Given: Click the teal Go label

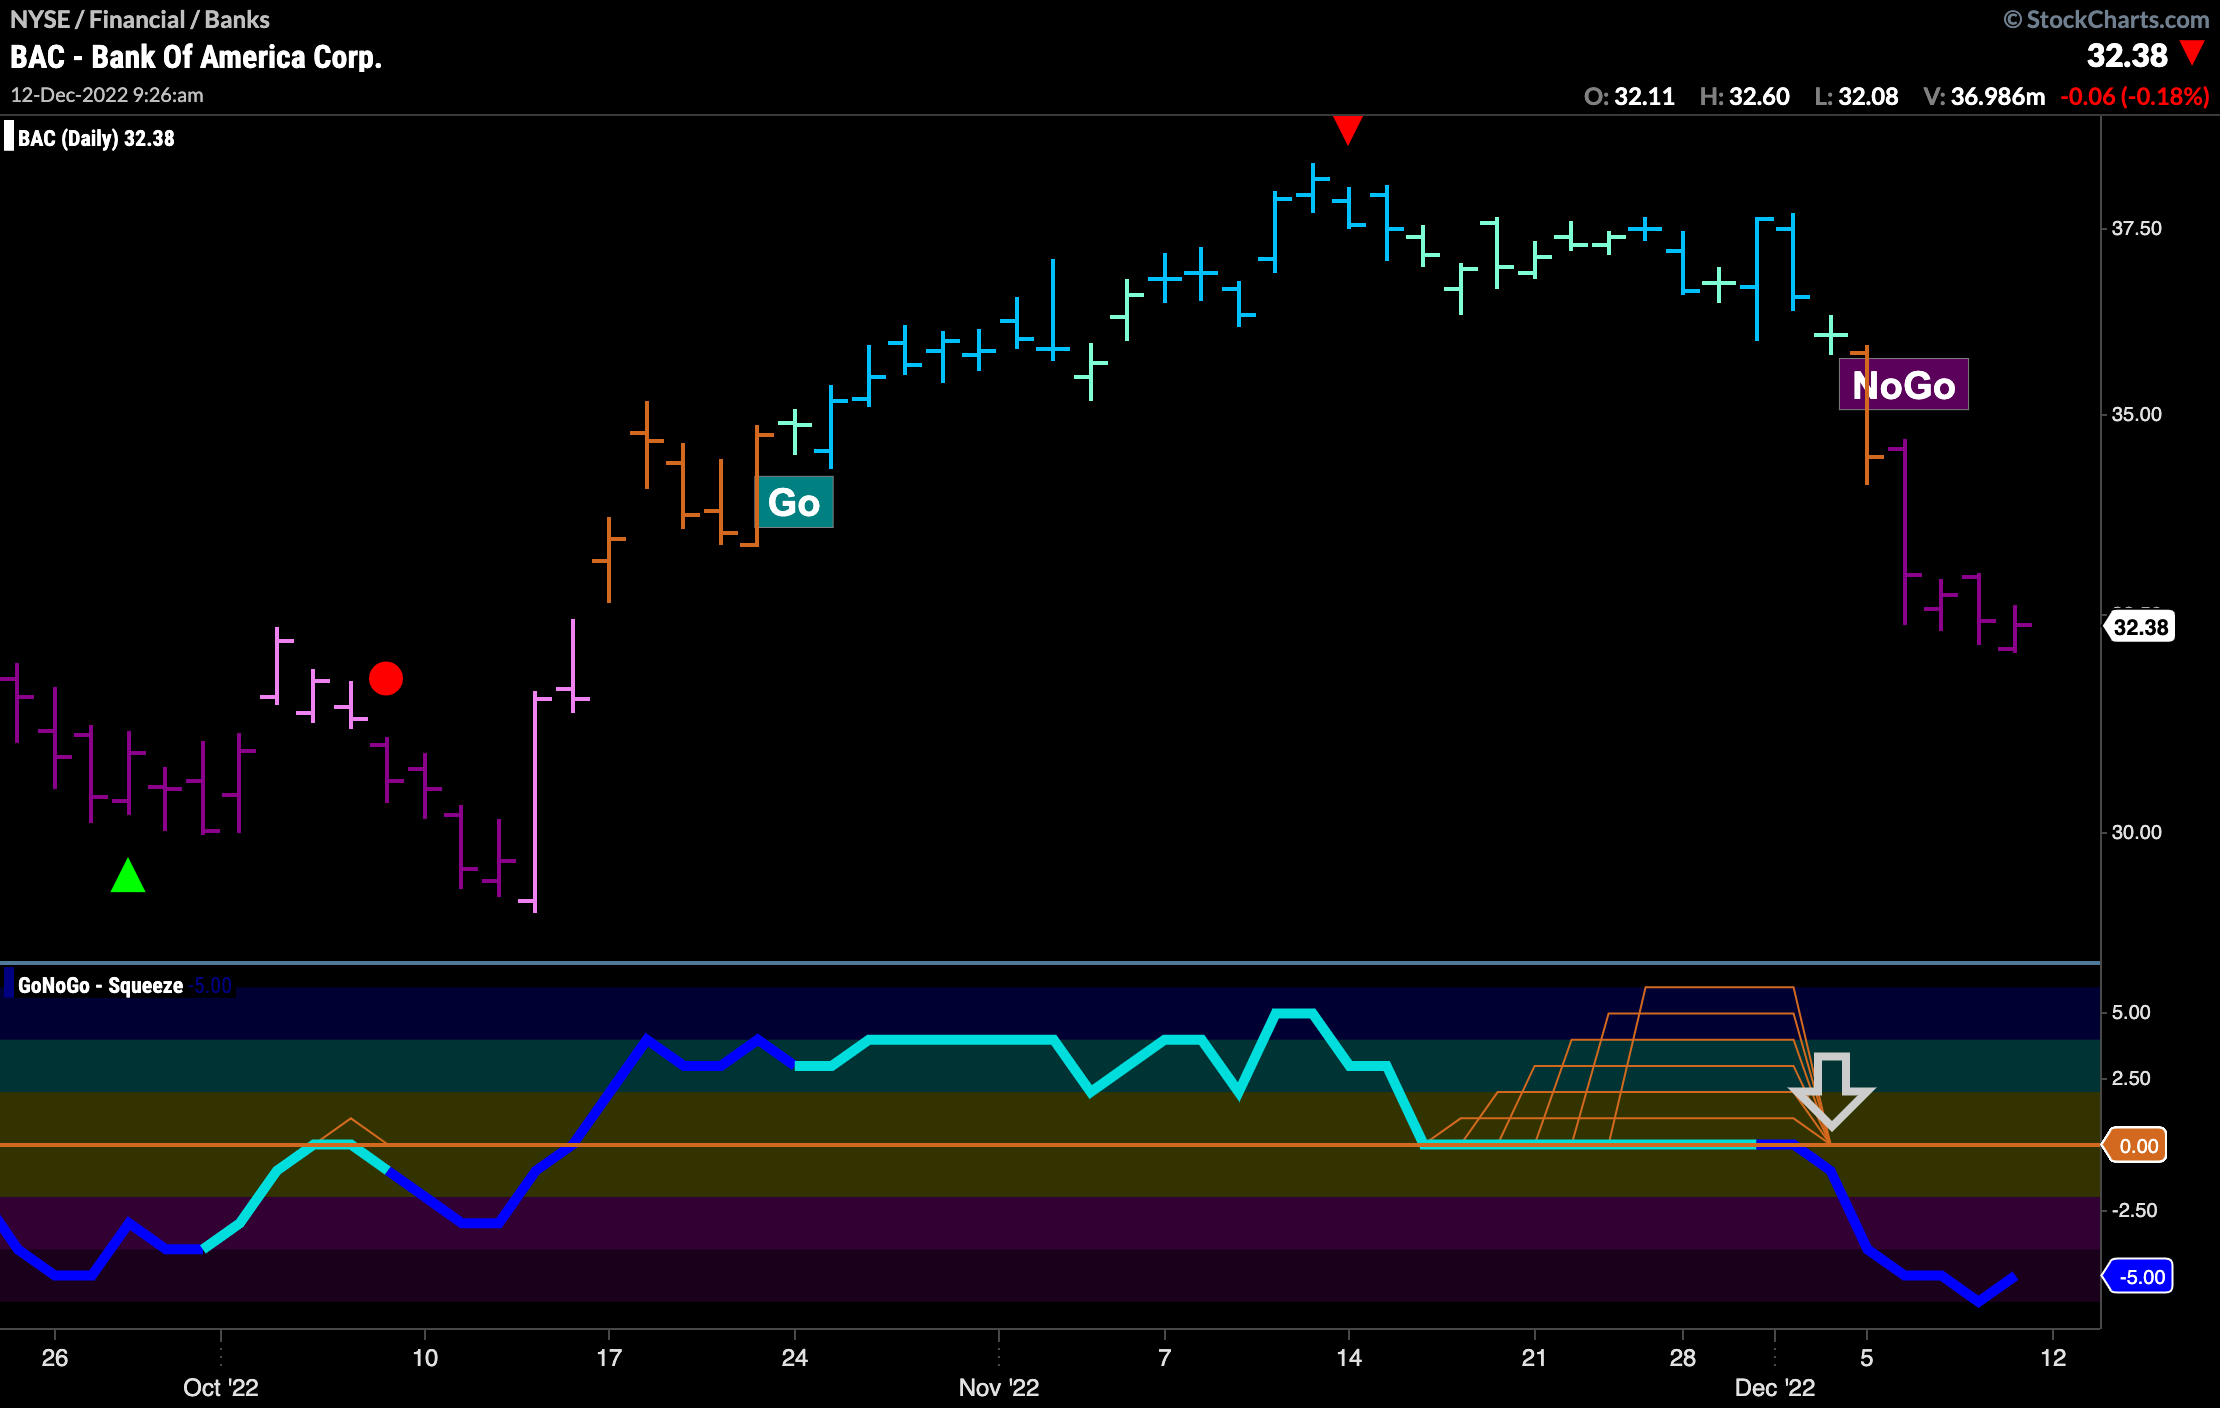Looking at the screenshot, I should [x=795, y=503].
